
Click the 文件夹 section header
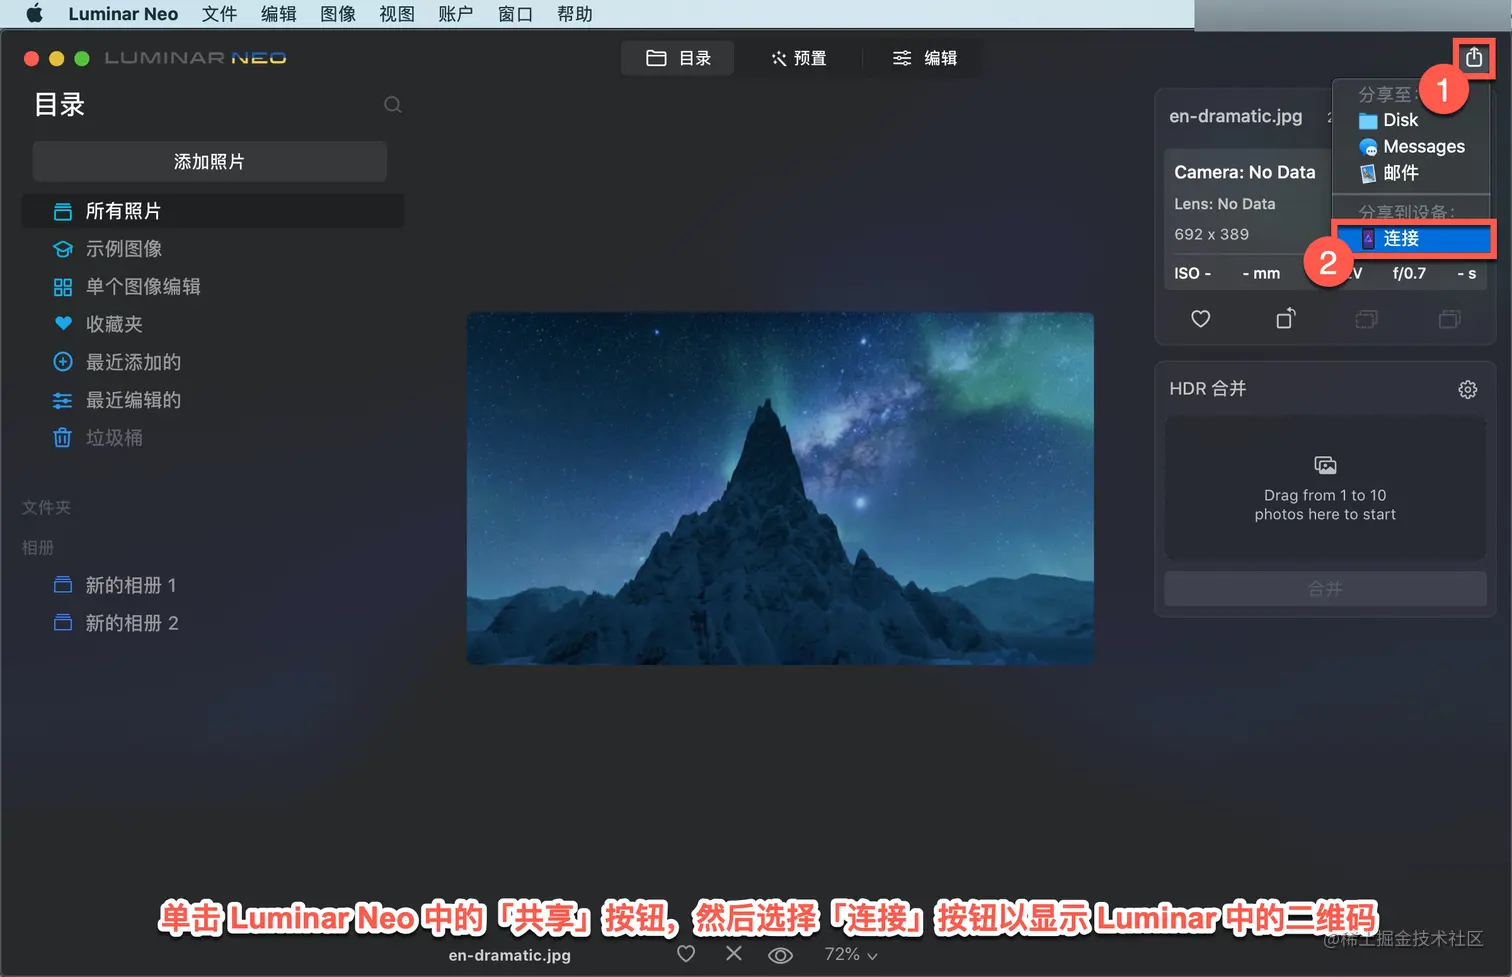point(47,508)
